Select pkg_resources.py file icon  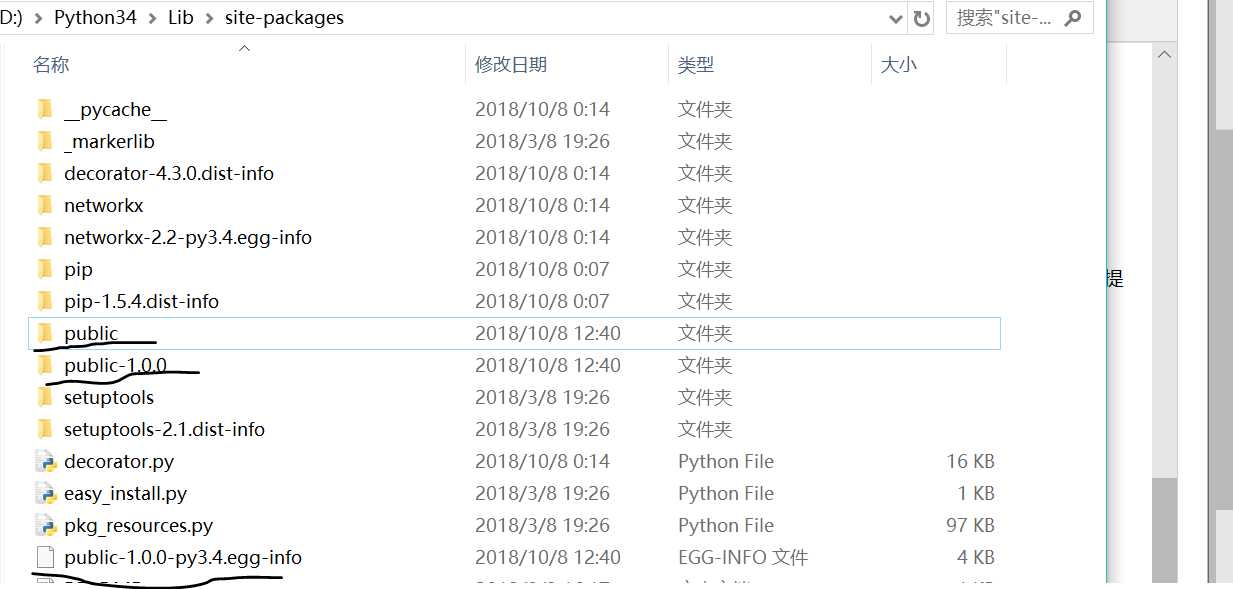coord(46,525)
